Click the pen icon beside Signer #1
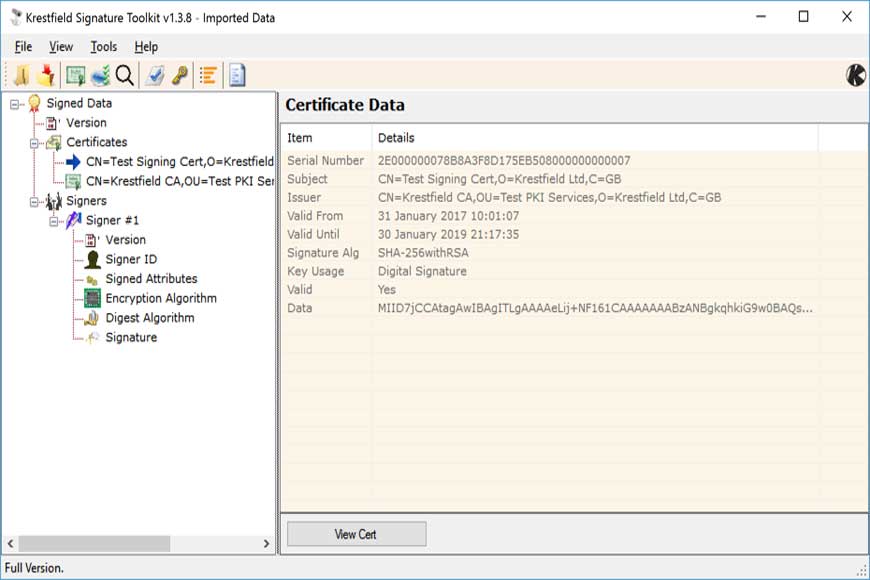 (74, 220)
